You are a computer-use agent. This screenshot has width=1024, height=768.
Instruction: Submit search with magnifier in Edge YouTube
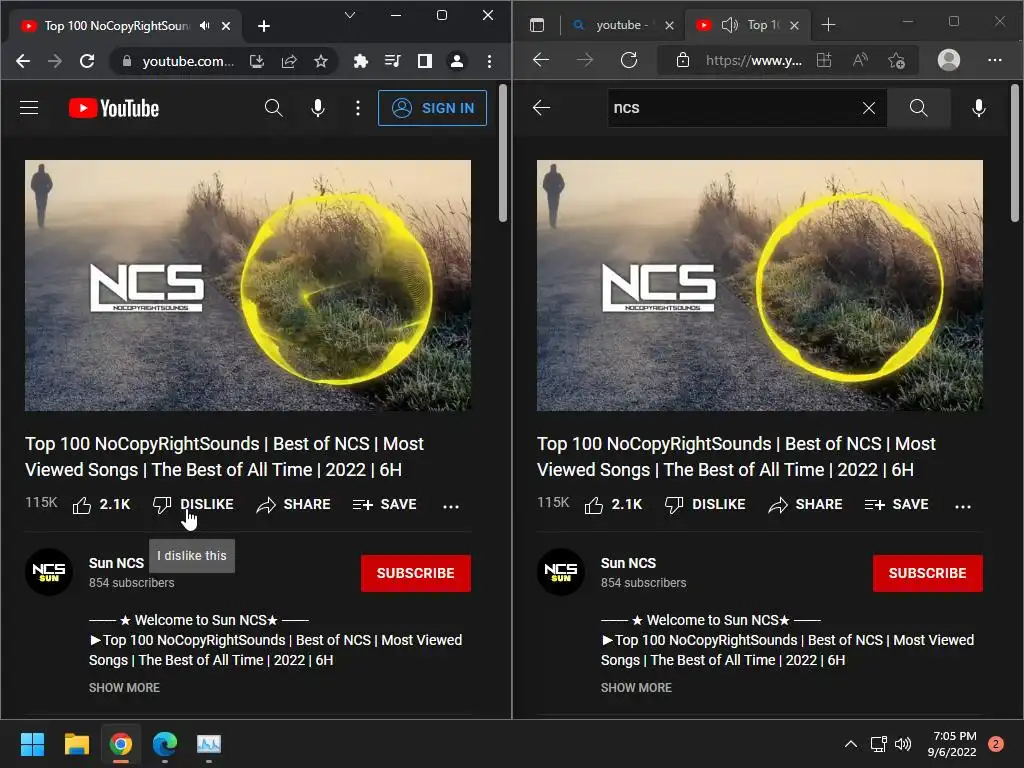918,108
